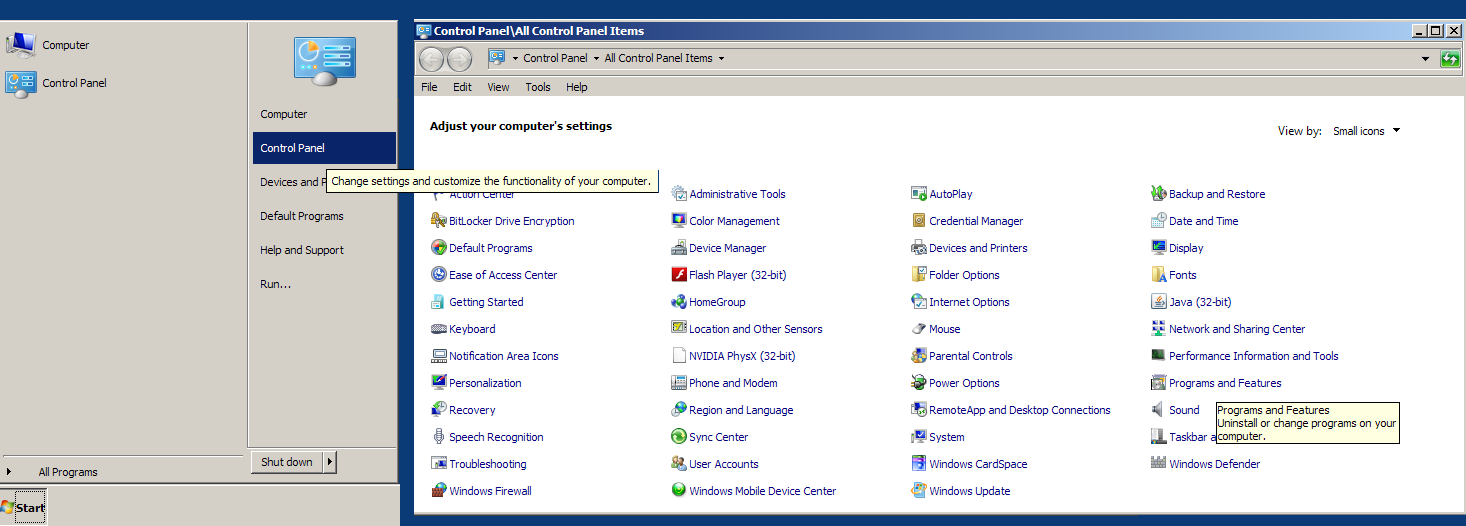Viewport: 1466px width, 526px height.
Task: Click the Sync Center icon
Action: [679, 437]
